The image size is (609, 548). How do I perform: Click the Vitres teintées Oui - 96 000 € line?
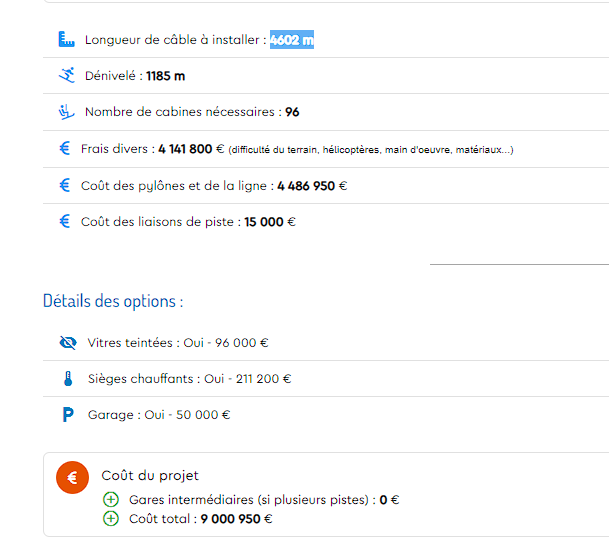click(177, 343)
